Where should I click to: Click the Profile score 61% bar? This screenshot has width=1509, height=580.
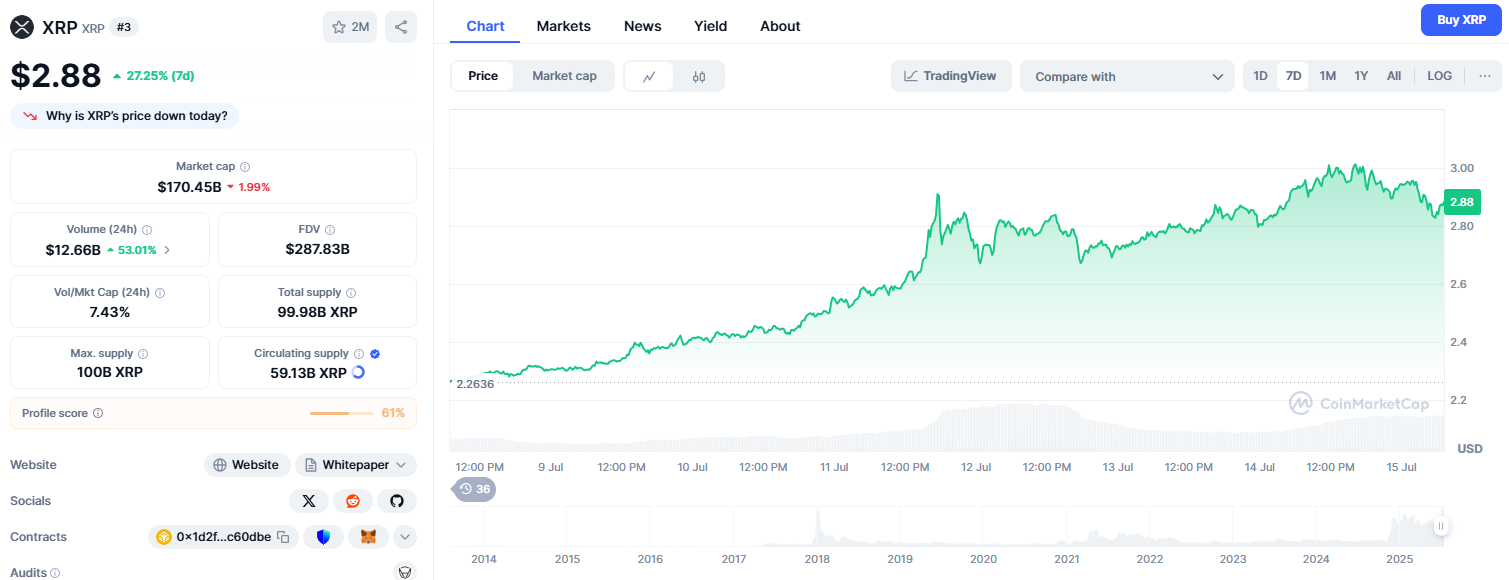point(343,413)
